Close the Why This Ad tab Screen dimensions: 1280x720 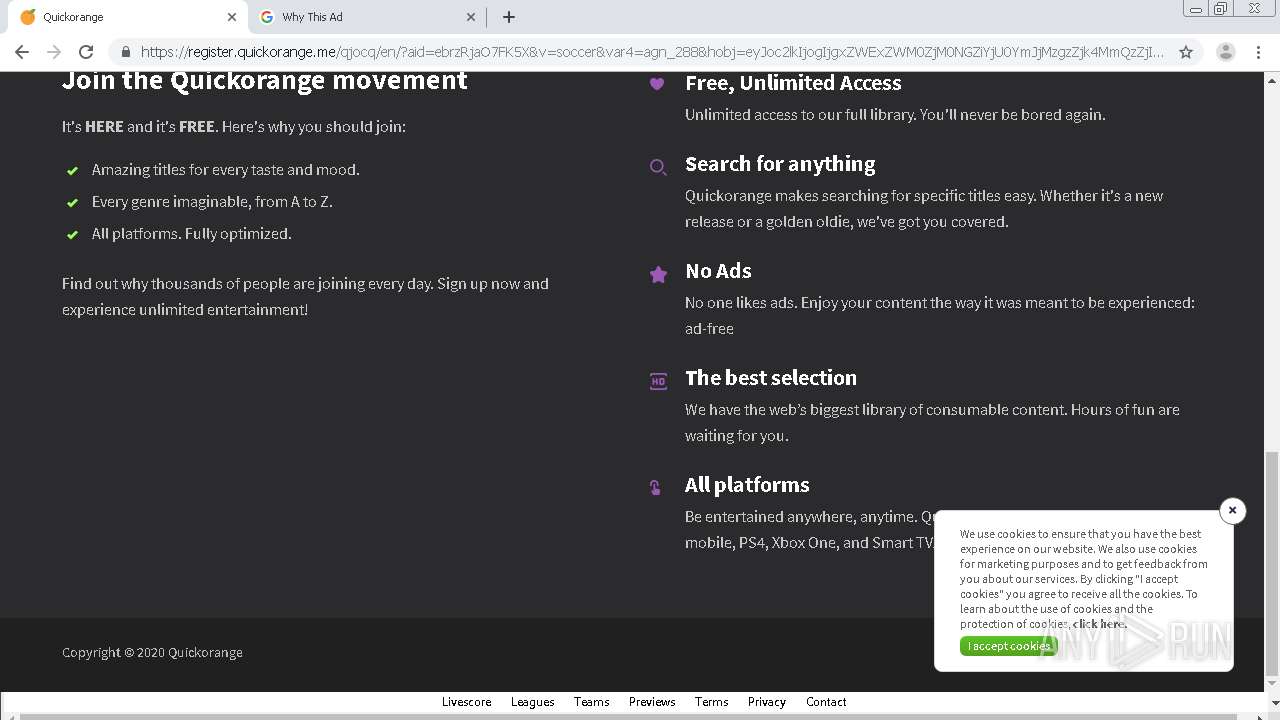pyautogui.click(x=471, y=17)
